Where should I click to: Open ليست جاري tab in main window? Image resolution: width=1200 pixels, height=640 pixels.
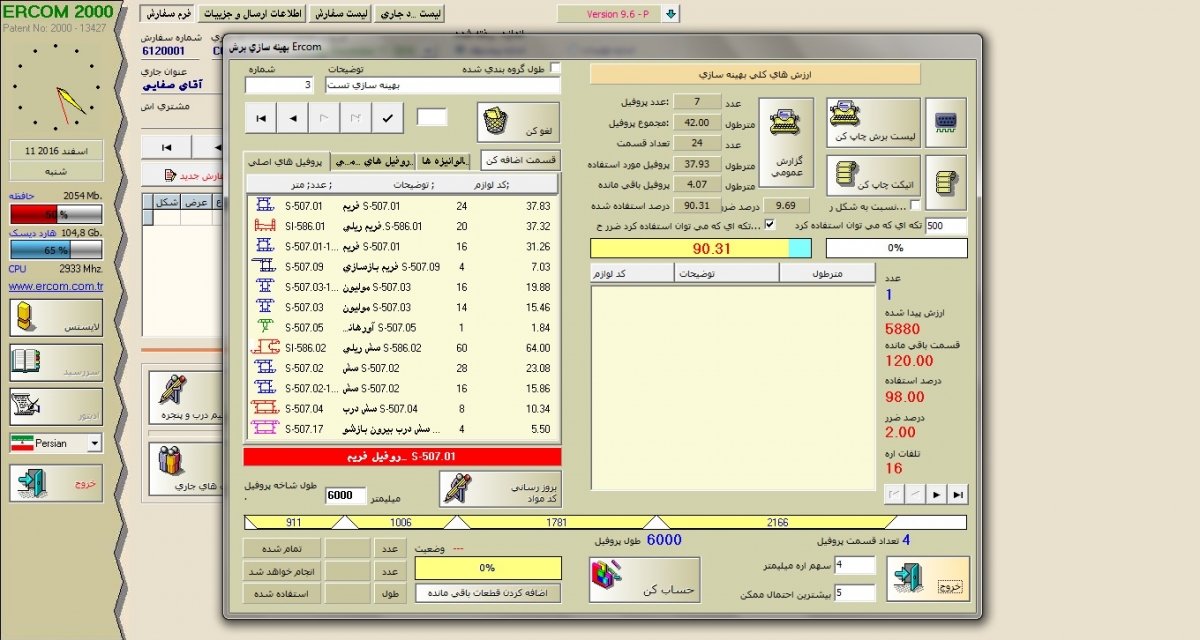411,15
